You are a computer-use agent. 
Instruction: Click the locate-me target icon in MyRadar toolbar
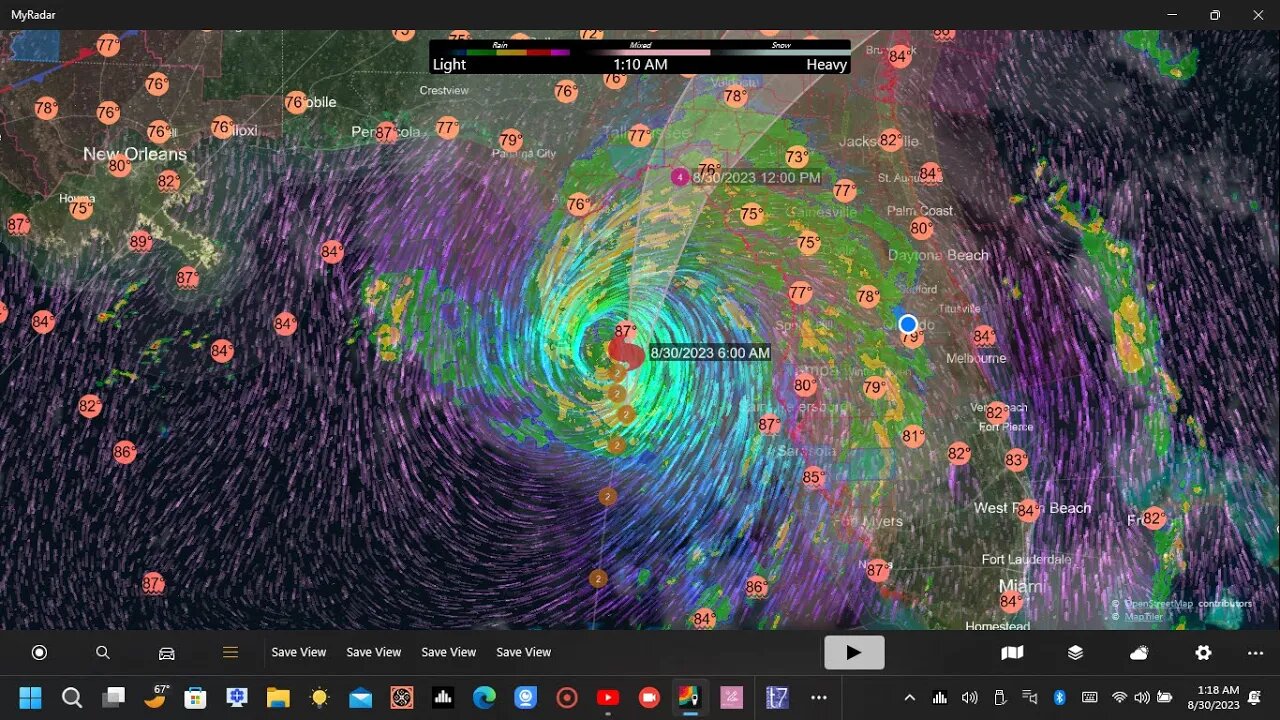40,652
